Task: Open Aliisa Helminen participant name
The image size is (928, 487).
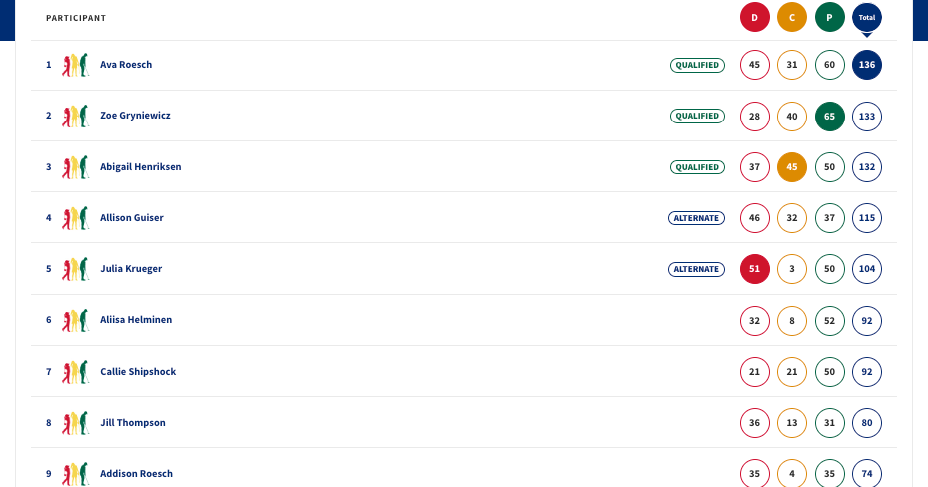Action: pyautogui.click(x=136, y=320)
